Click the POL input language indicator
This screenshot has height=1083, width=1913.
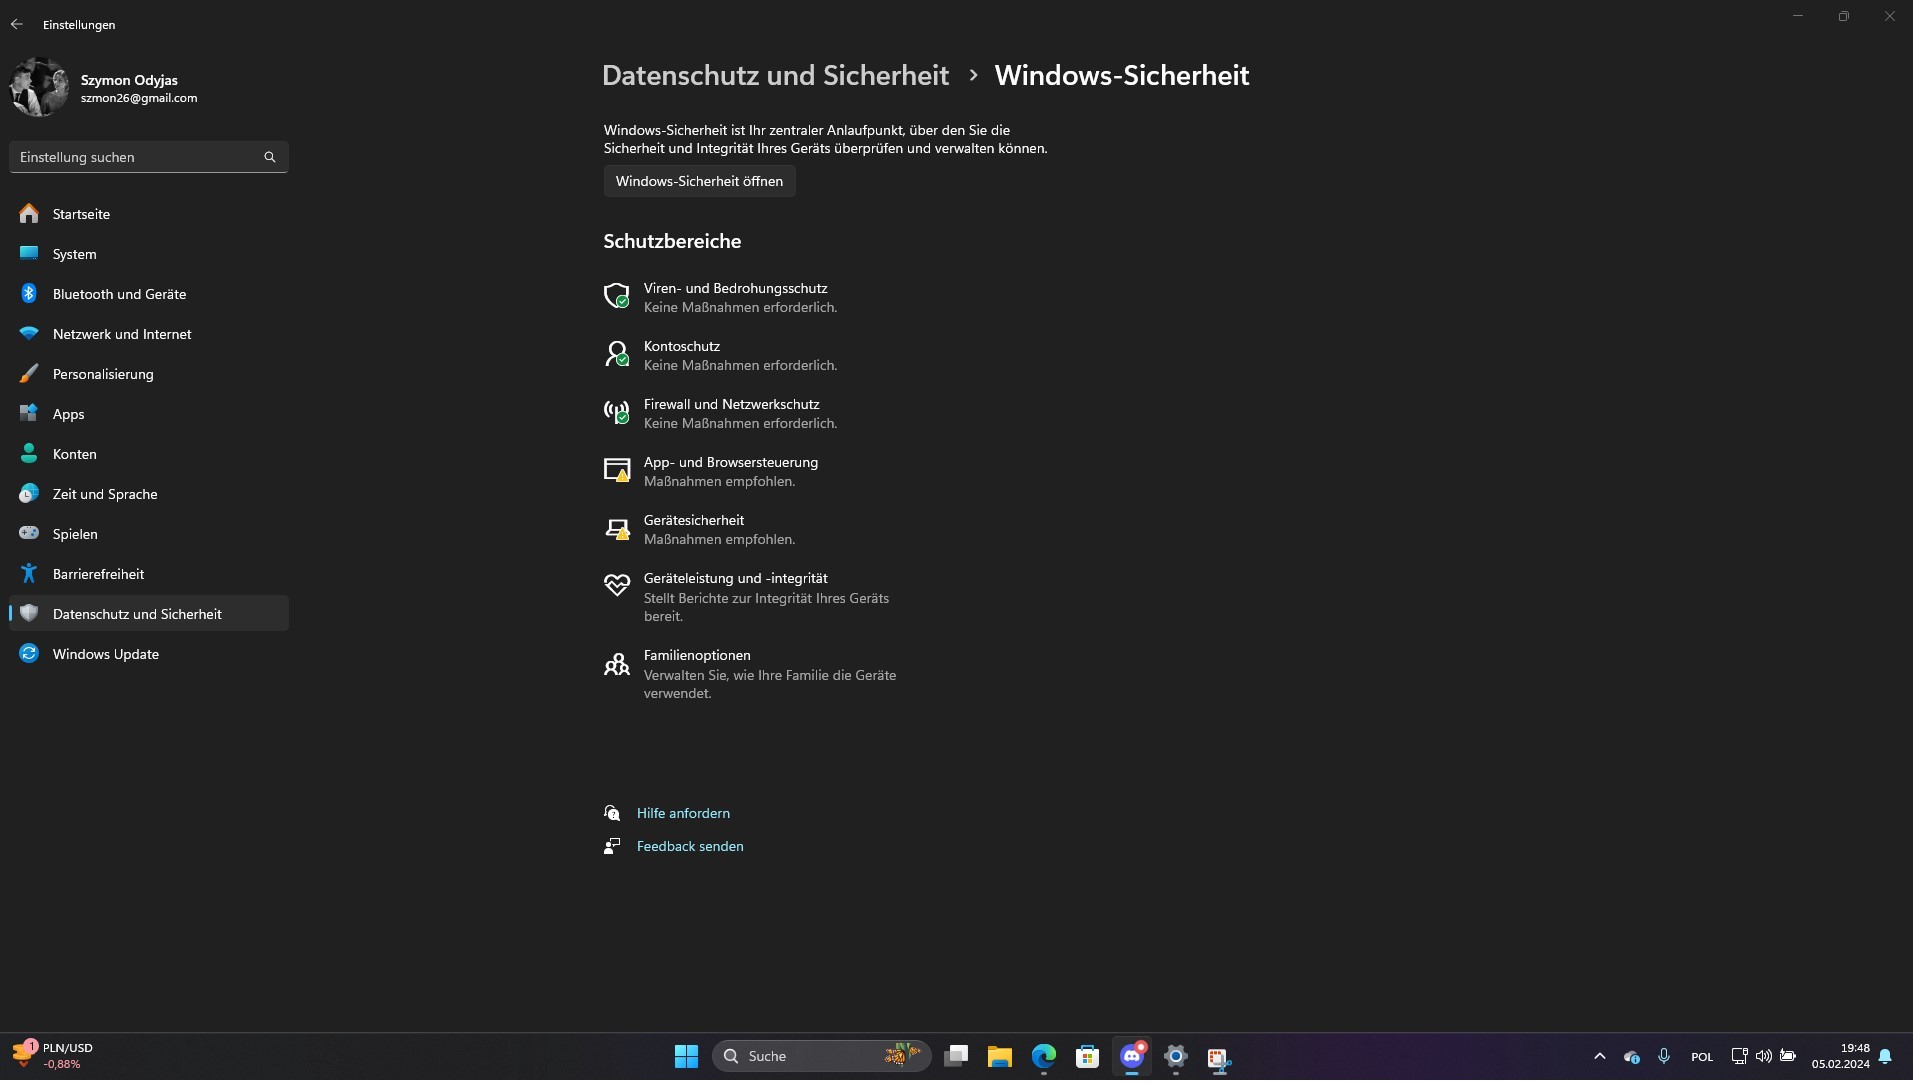click(x=1701, y=1057)
